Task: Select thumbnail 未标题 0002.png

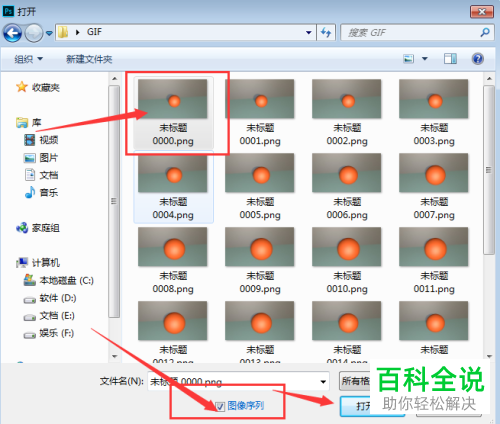Action: click(x=347, y=113)
